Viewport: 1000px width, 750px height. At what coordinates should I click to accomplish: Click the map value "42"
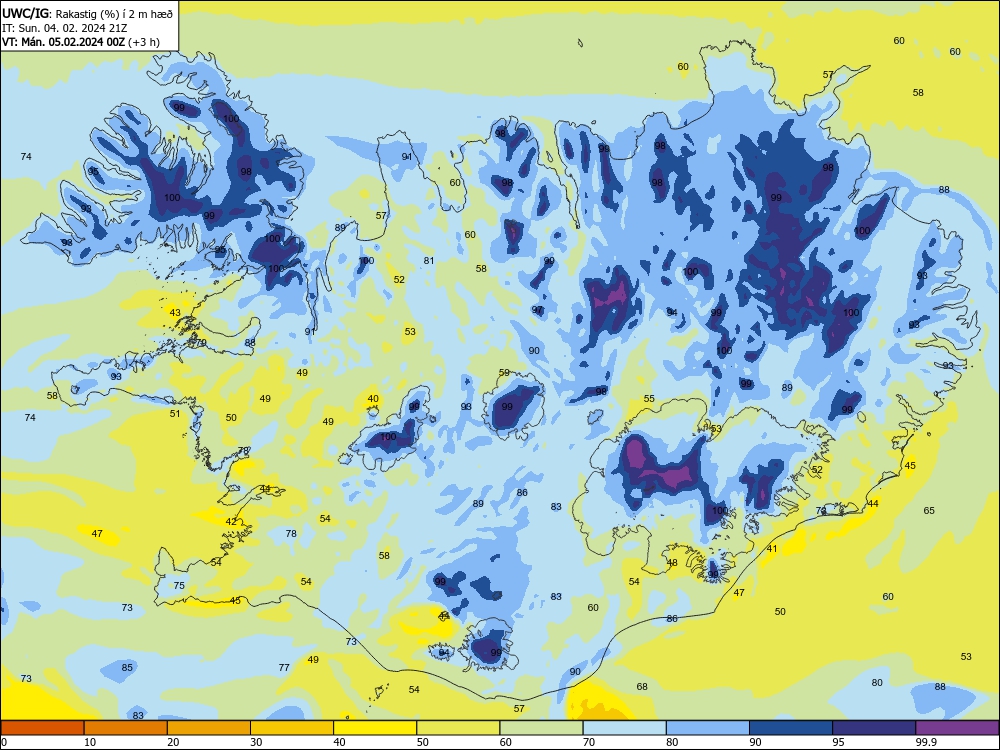[x=231, y=521]
